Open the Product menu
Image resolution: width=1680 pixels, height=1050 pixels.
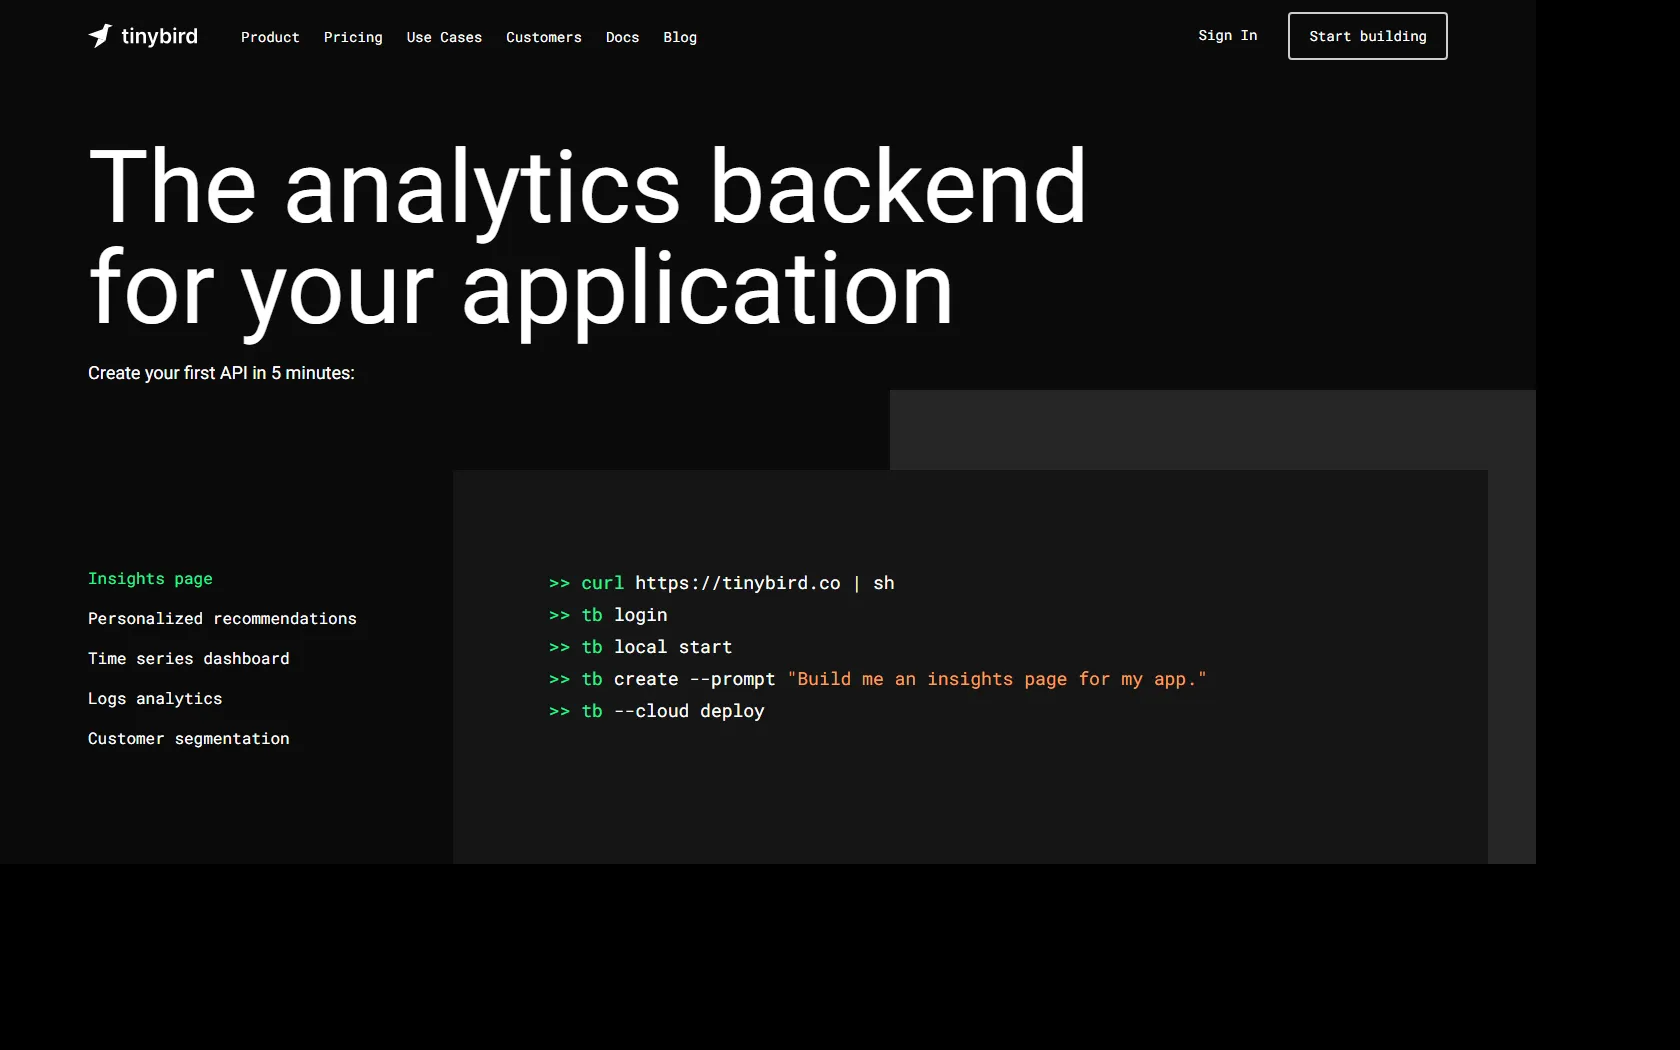coord(270,37)
